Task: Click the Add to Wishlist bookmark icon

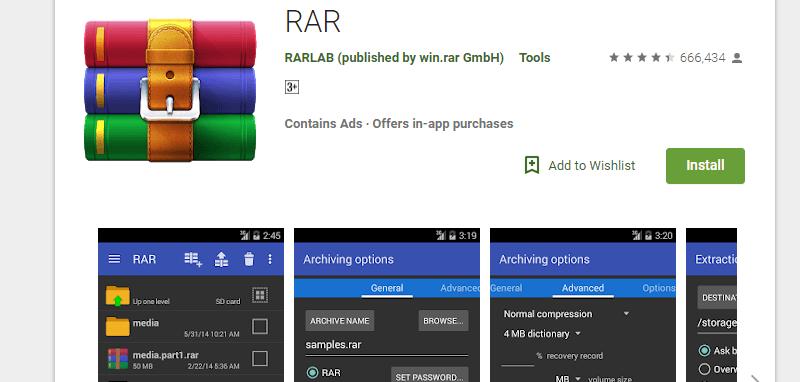Action: pos(532,165)
